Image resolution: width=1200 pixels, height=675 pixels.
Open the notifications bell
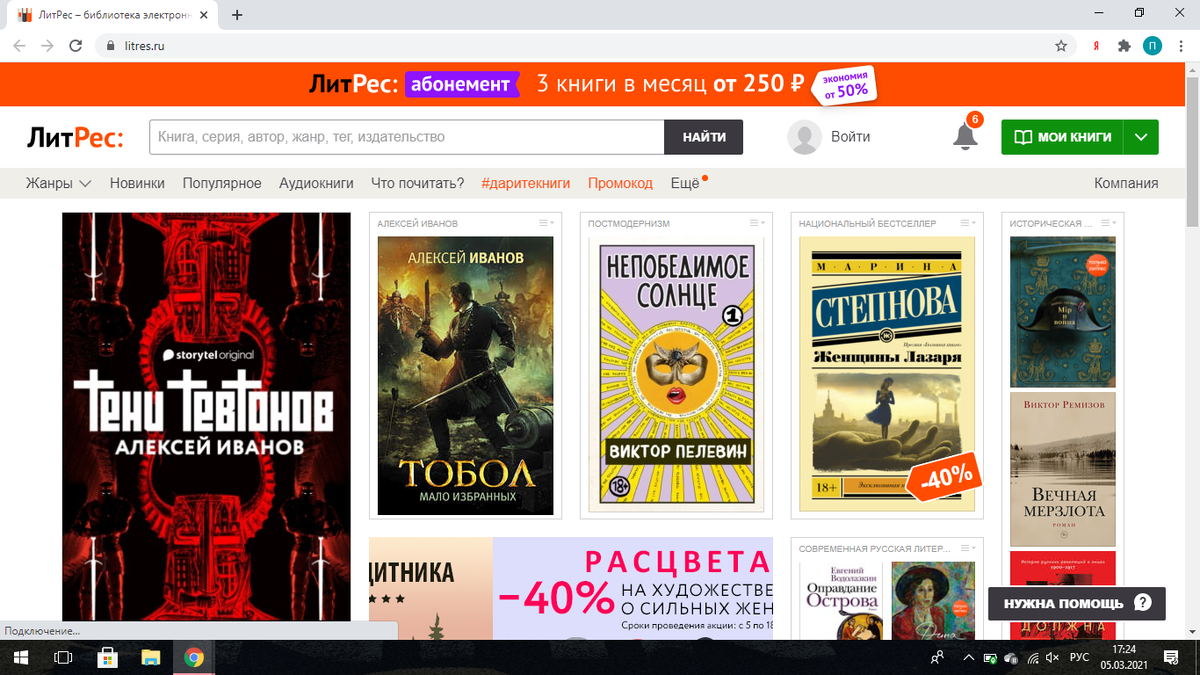click(965, 137)
